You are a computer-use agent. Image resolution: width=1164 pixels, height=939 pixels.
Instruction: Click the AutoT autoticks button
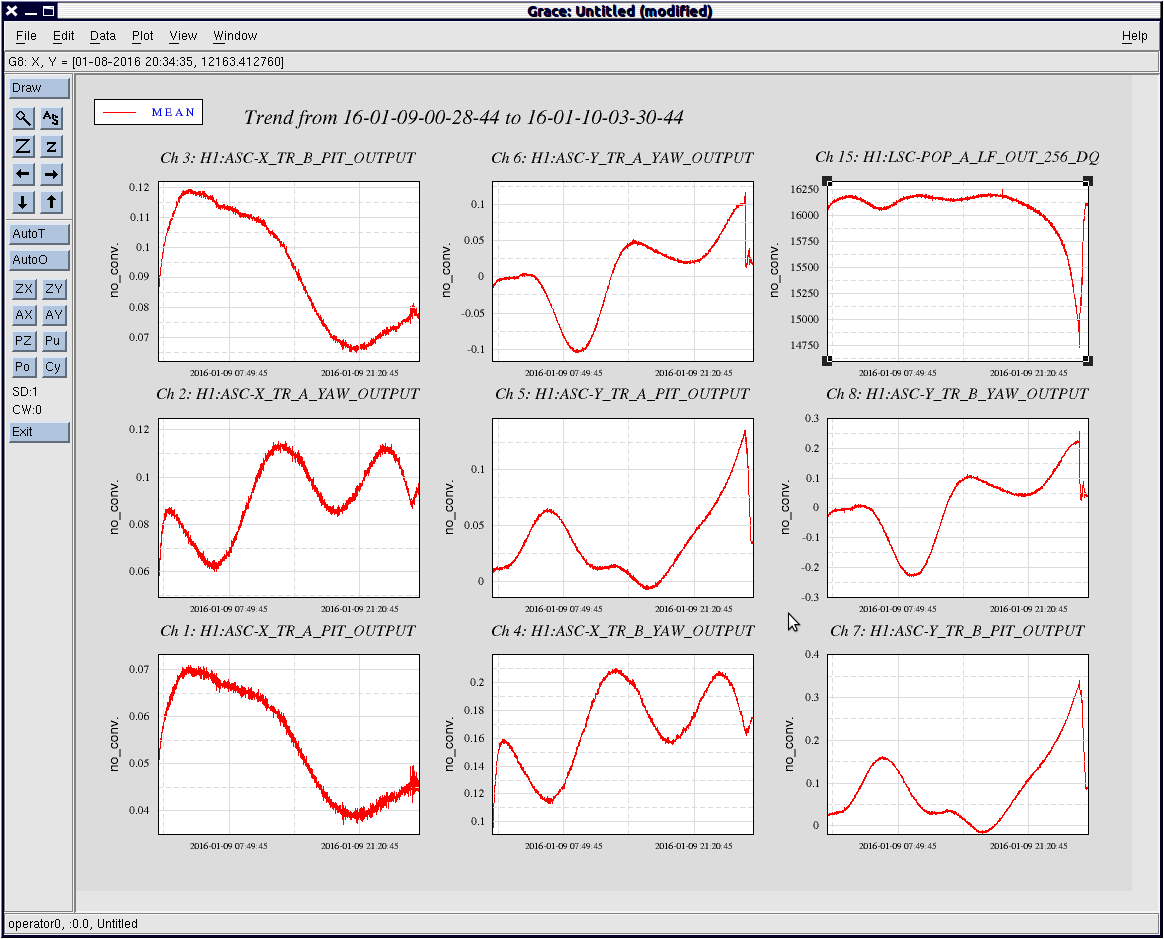(39, 234)
